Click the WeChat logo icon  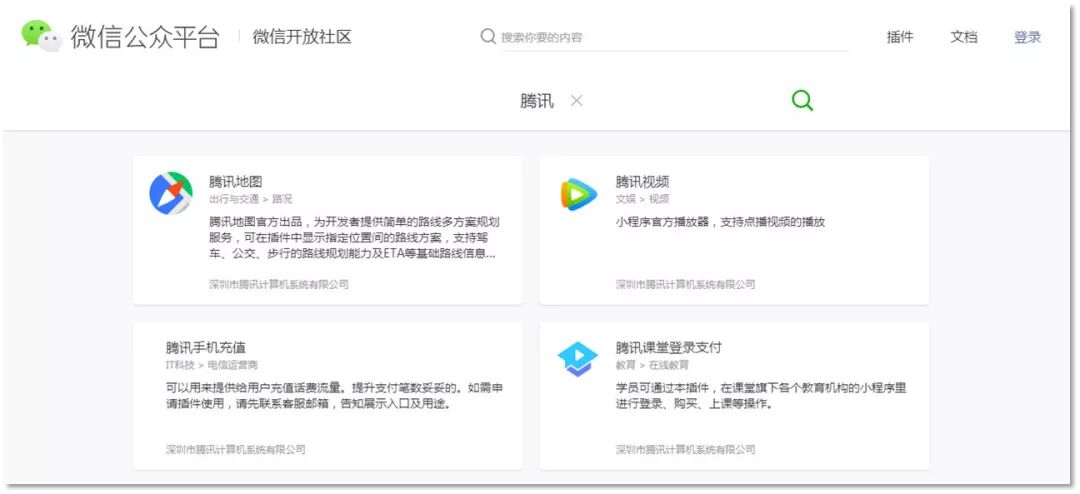pyautogui.click(x=42, y=36)
